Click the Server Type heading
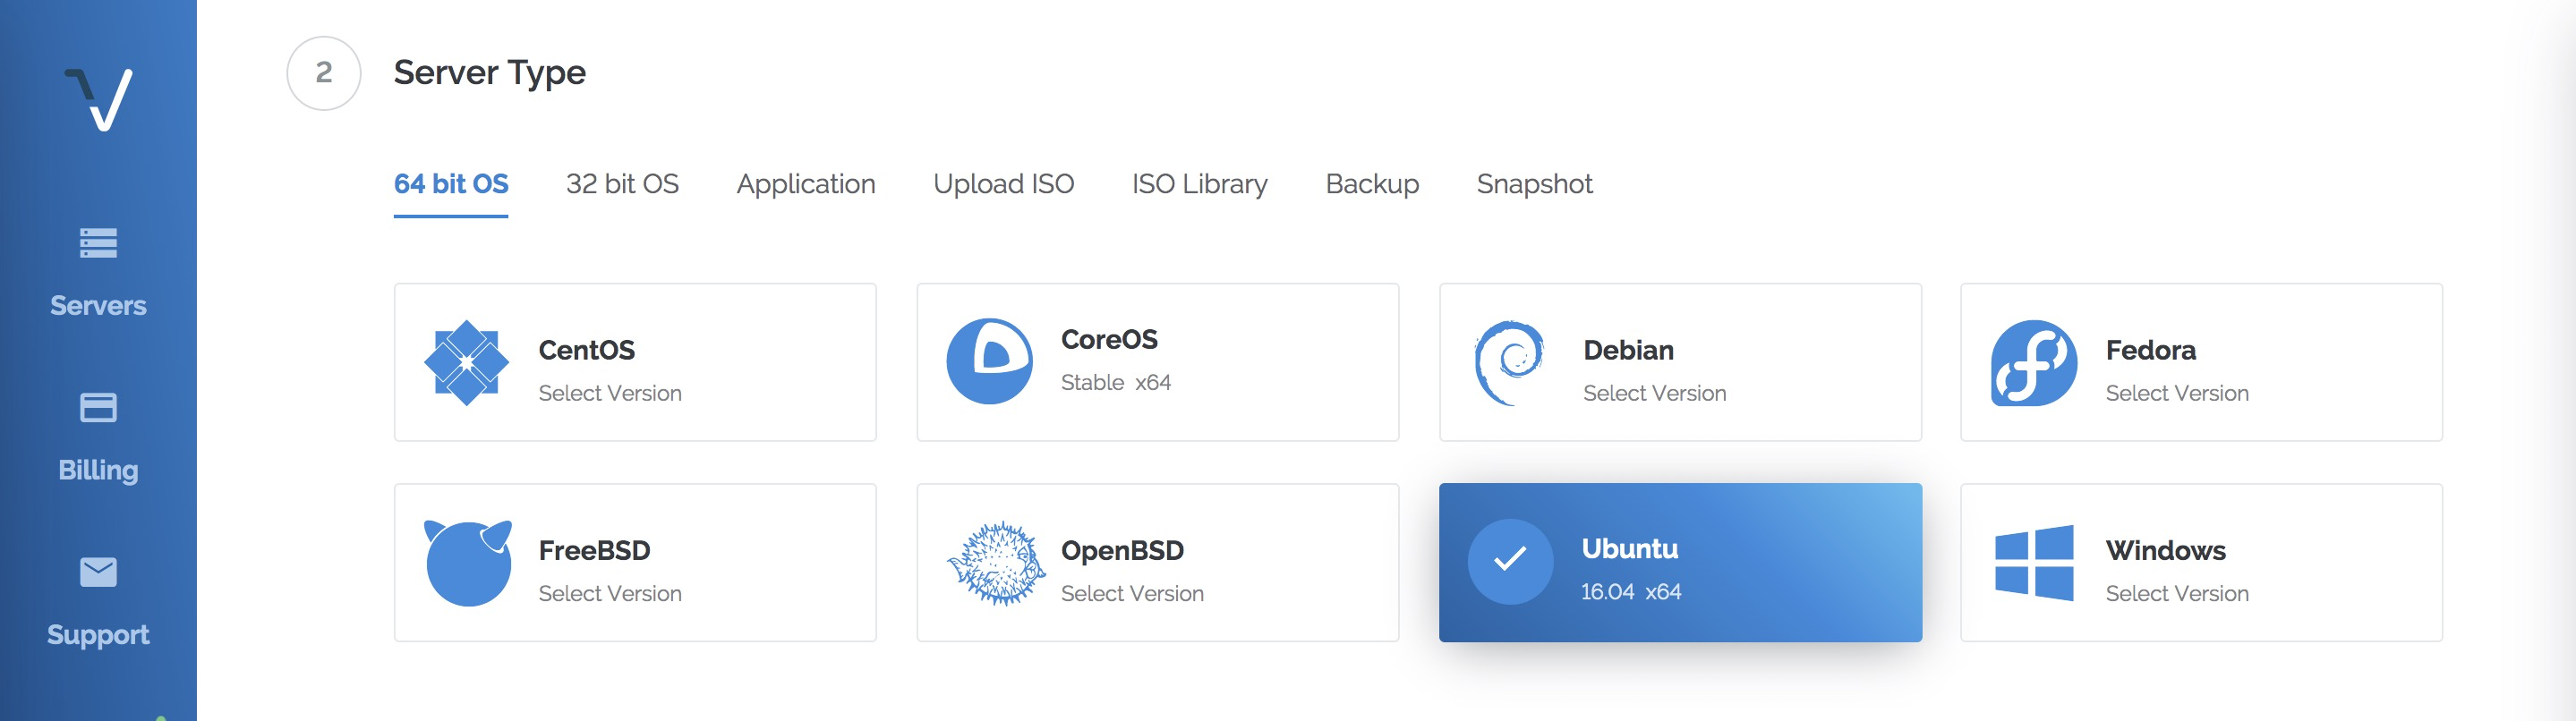The image size is (2576, 721). [x=489, y=73]
